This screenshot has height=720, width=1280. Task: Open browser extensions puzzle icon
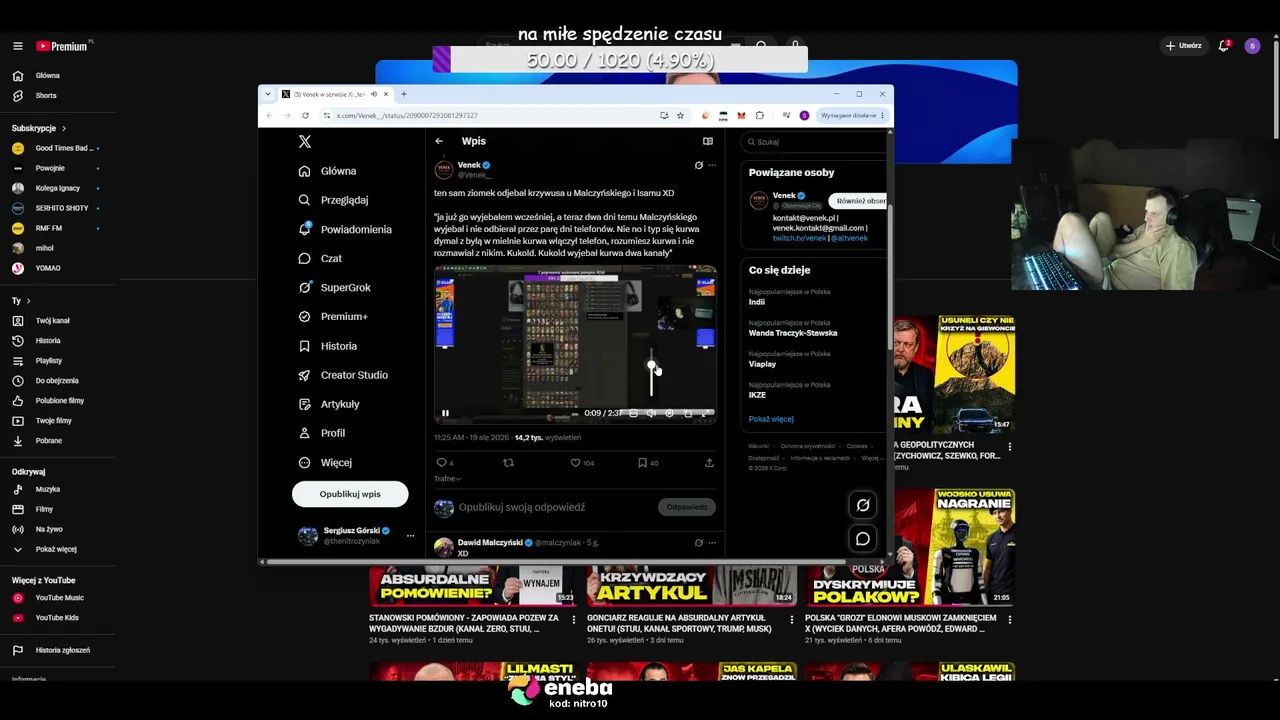pyautogui.click(x=760, y=115)
